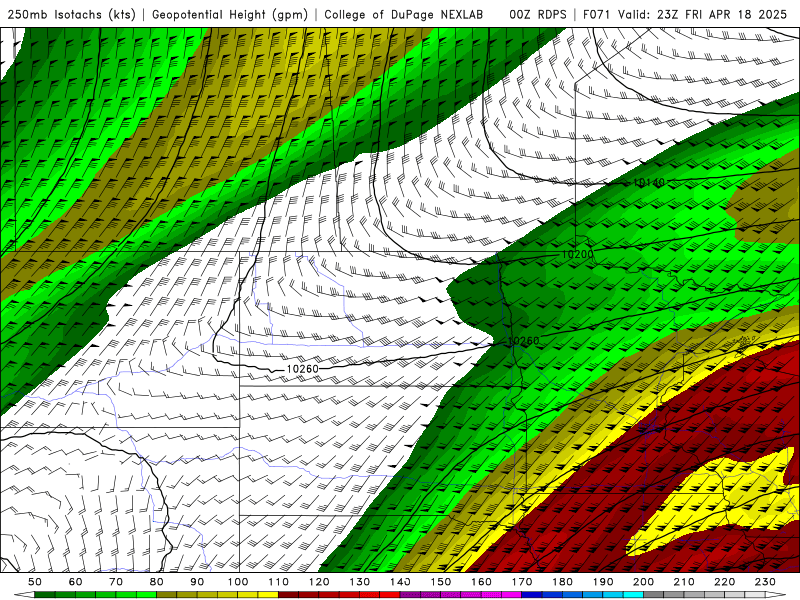800x600 pixels.
Task: Pick the dark blue swatch just above 170
Action: pos(532,595)
